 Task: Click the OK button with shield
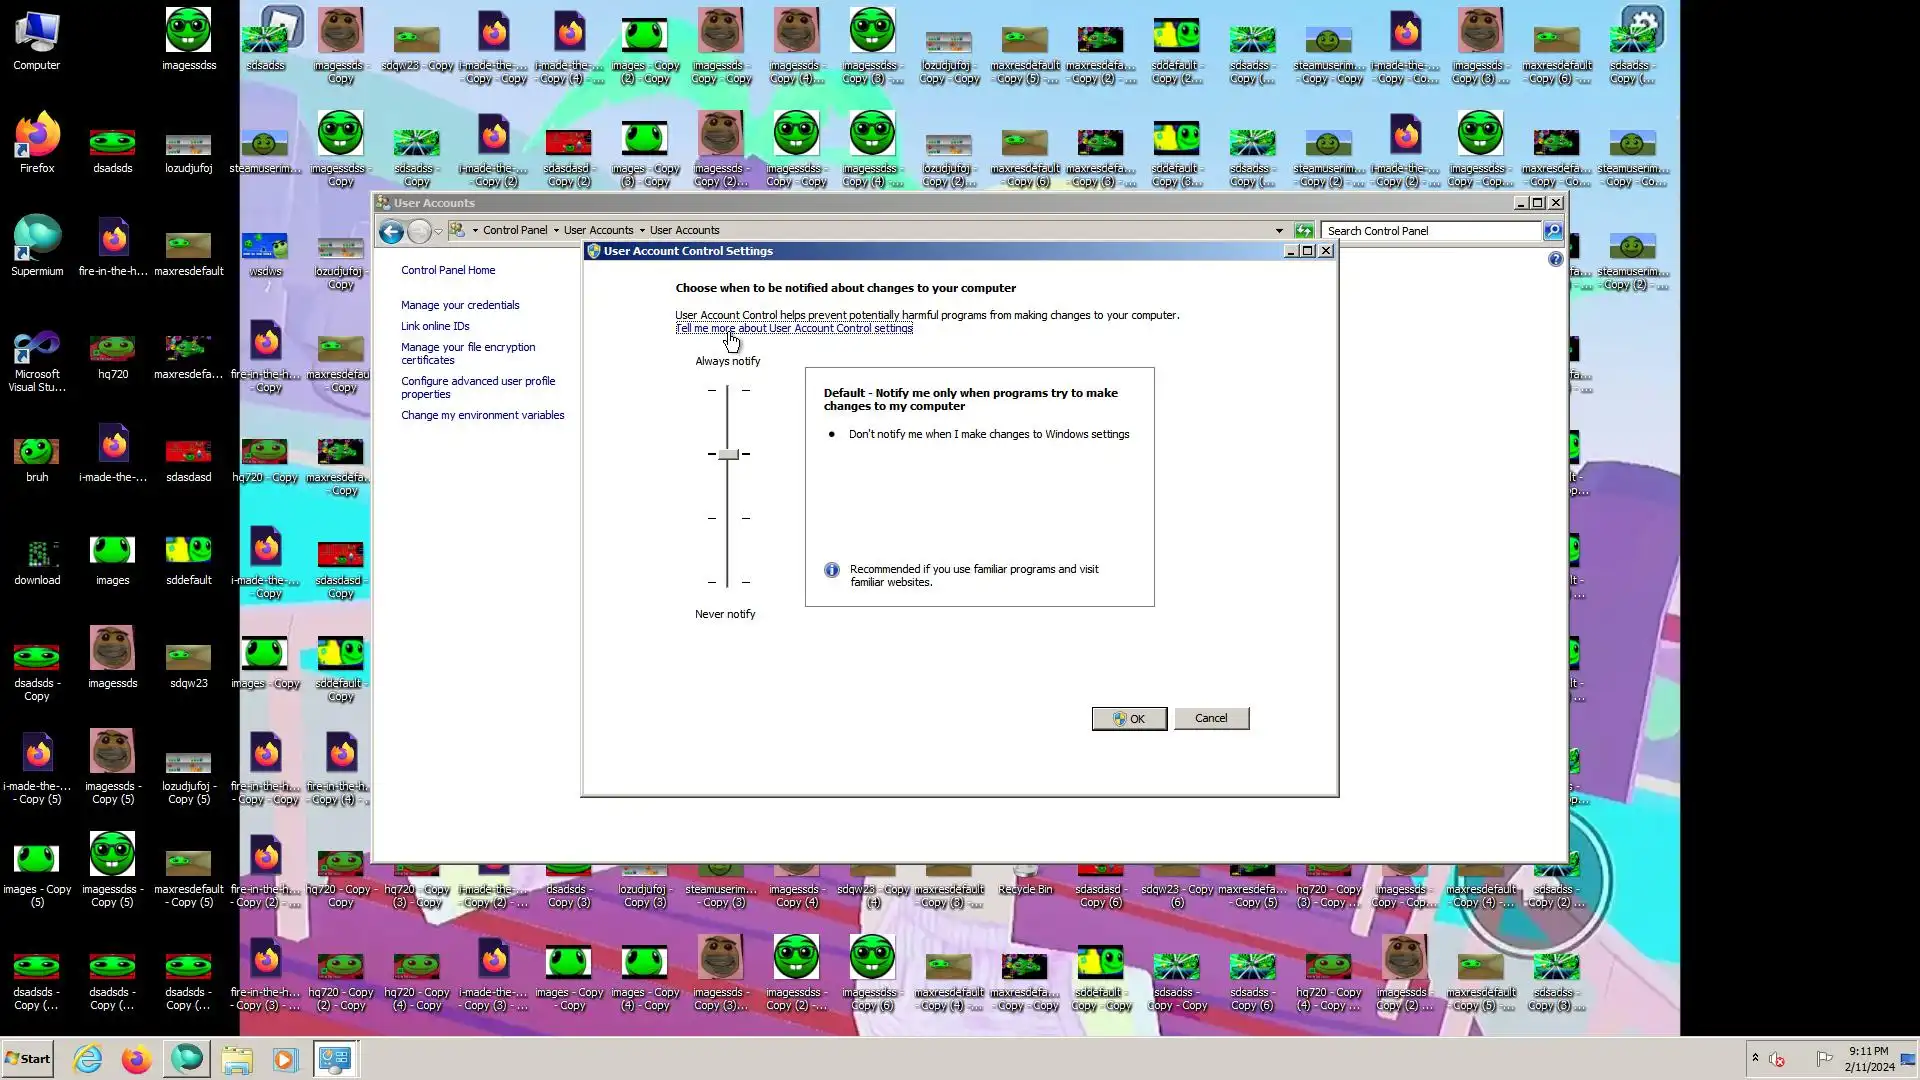coord(1128,719)
